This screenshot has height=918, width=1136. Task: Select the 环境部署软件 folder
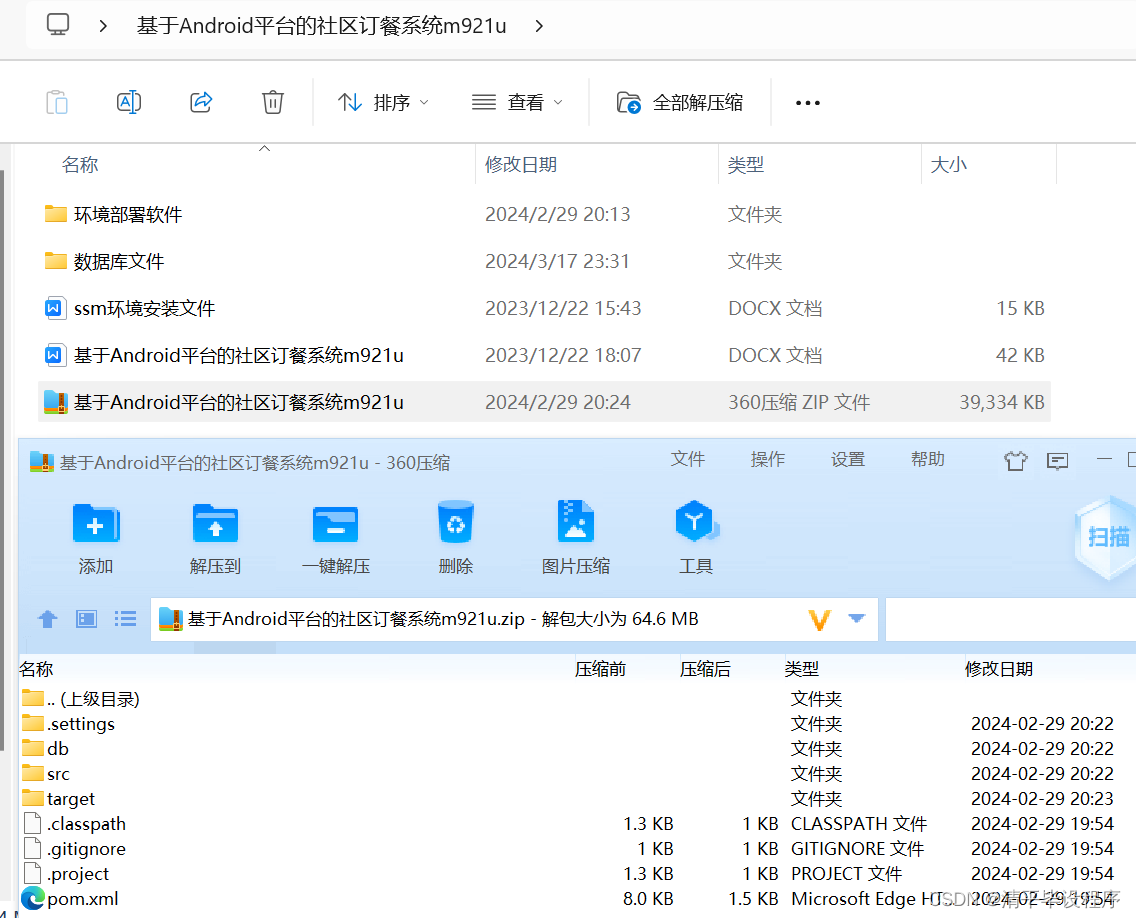pos(544,214)
